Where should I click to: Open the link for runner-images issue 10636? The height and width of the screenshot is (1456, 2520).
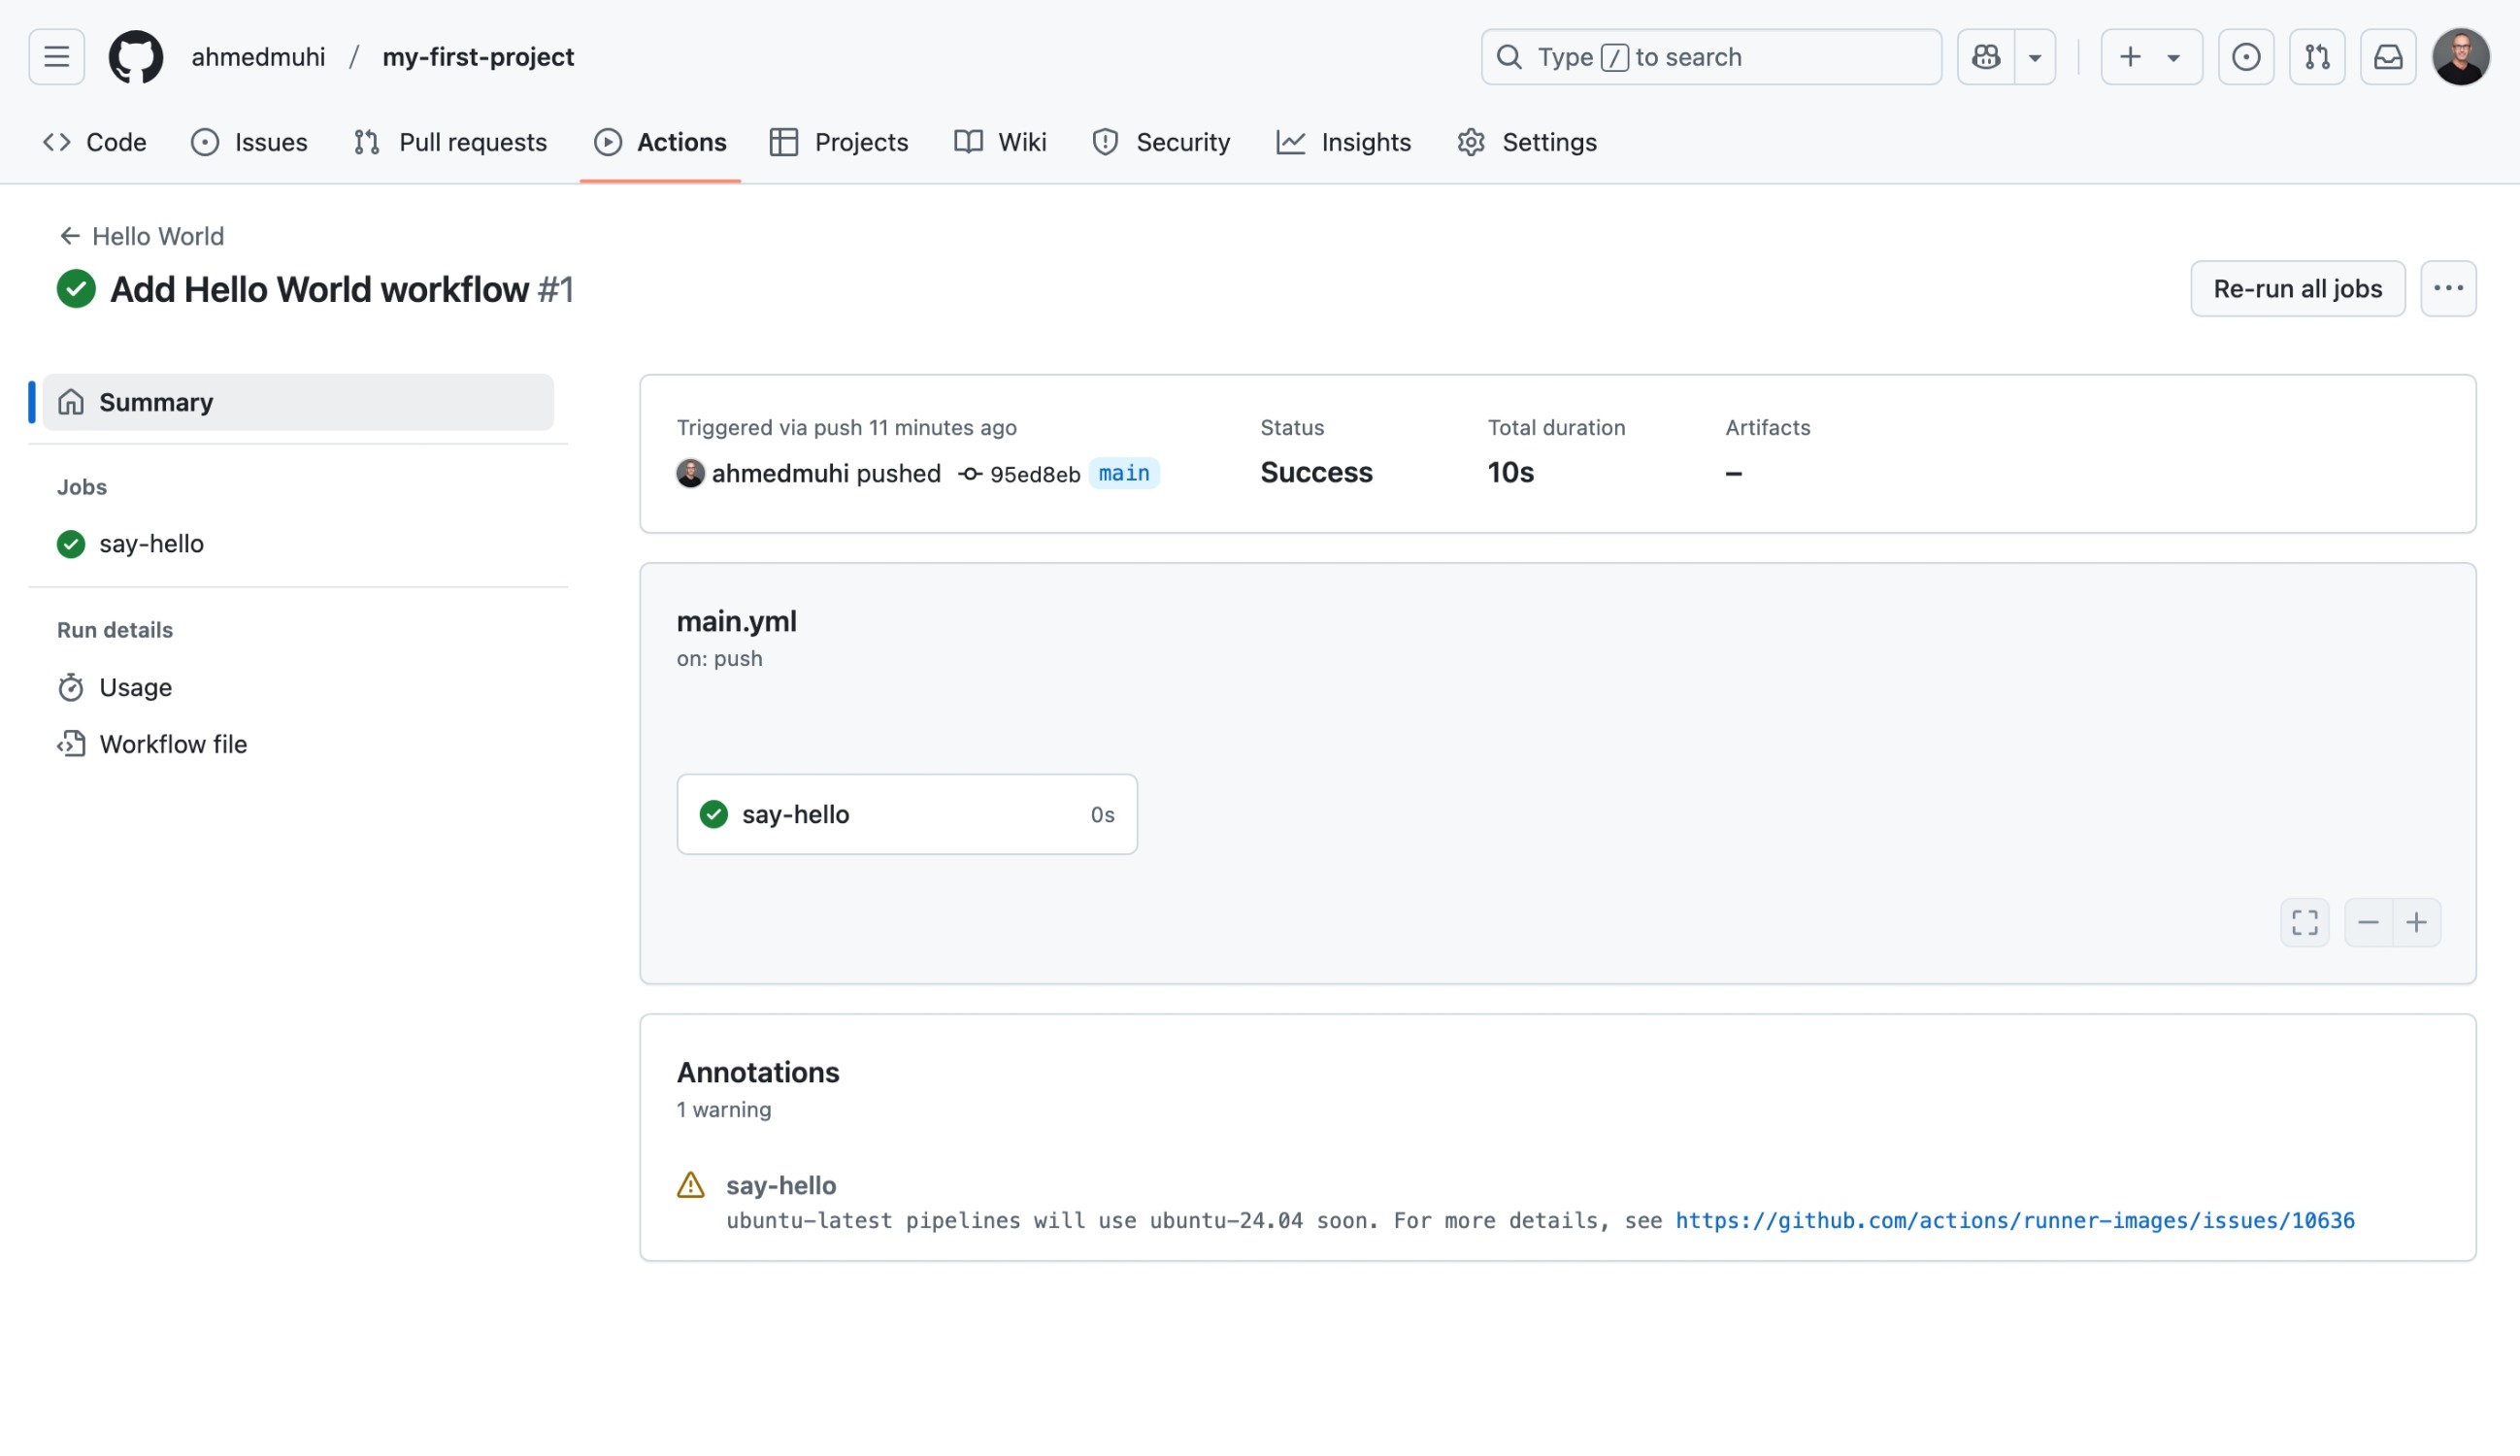2015,1220
